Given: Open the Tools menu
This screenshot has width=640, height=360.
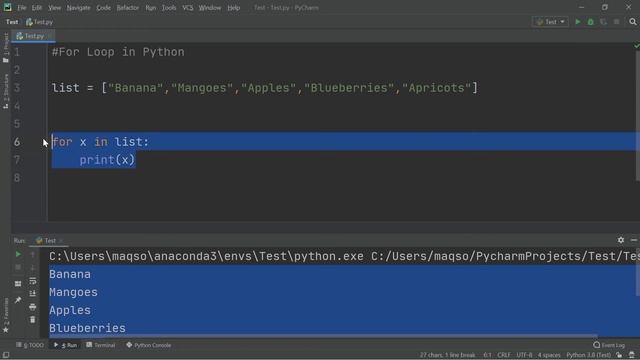Looking at the screenshot, I should [169, 8].
